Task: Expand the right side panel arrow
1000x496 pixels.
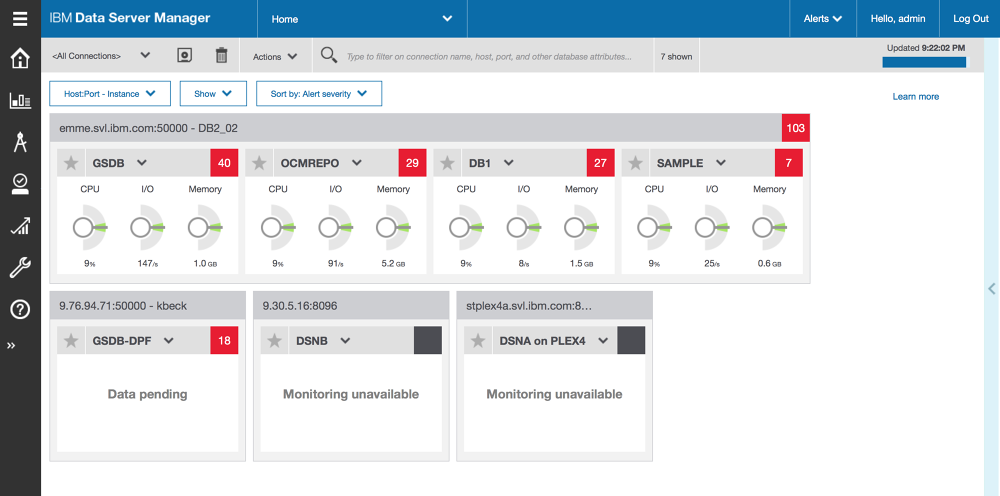Action: [x=992, y=288]
